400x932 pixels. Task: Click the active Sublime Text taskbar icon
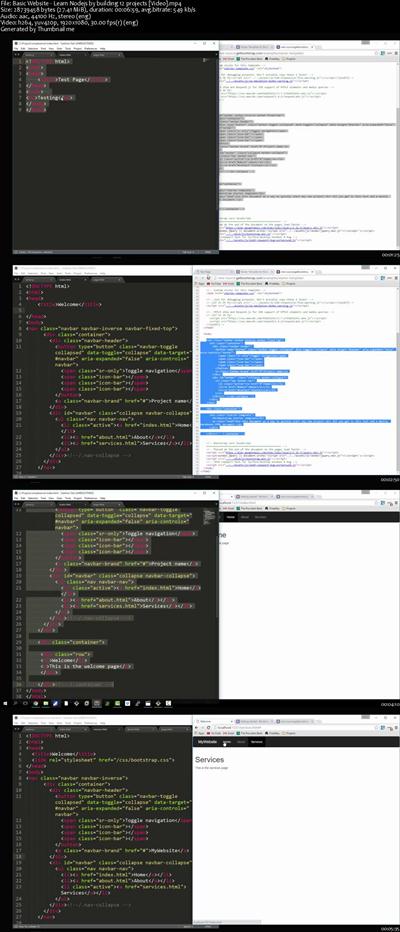coord(97,703)
